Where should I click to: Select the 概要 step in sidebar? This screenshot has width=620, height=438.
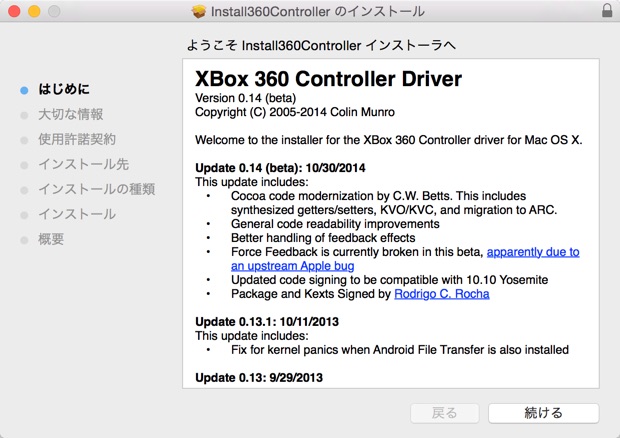(x=51, y=239)
